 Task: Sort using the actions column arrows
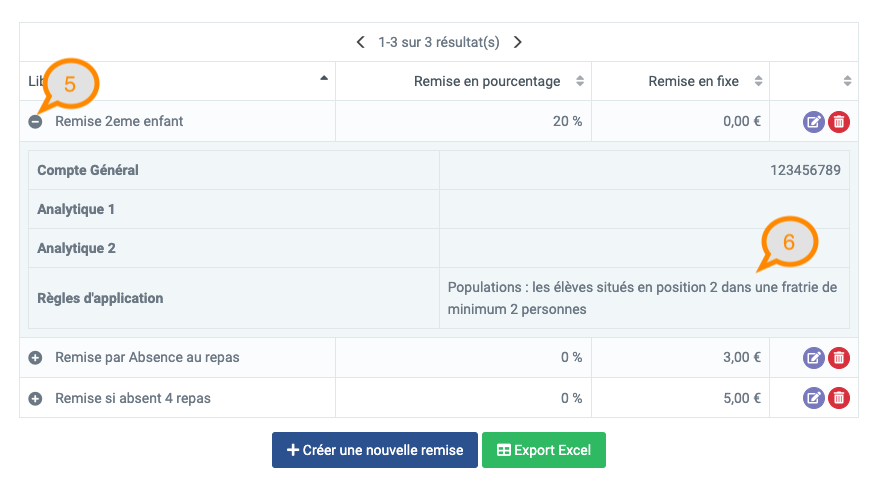pos(847,81)
